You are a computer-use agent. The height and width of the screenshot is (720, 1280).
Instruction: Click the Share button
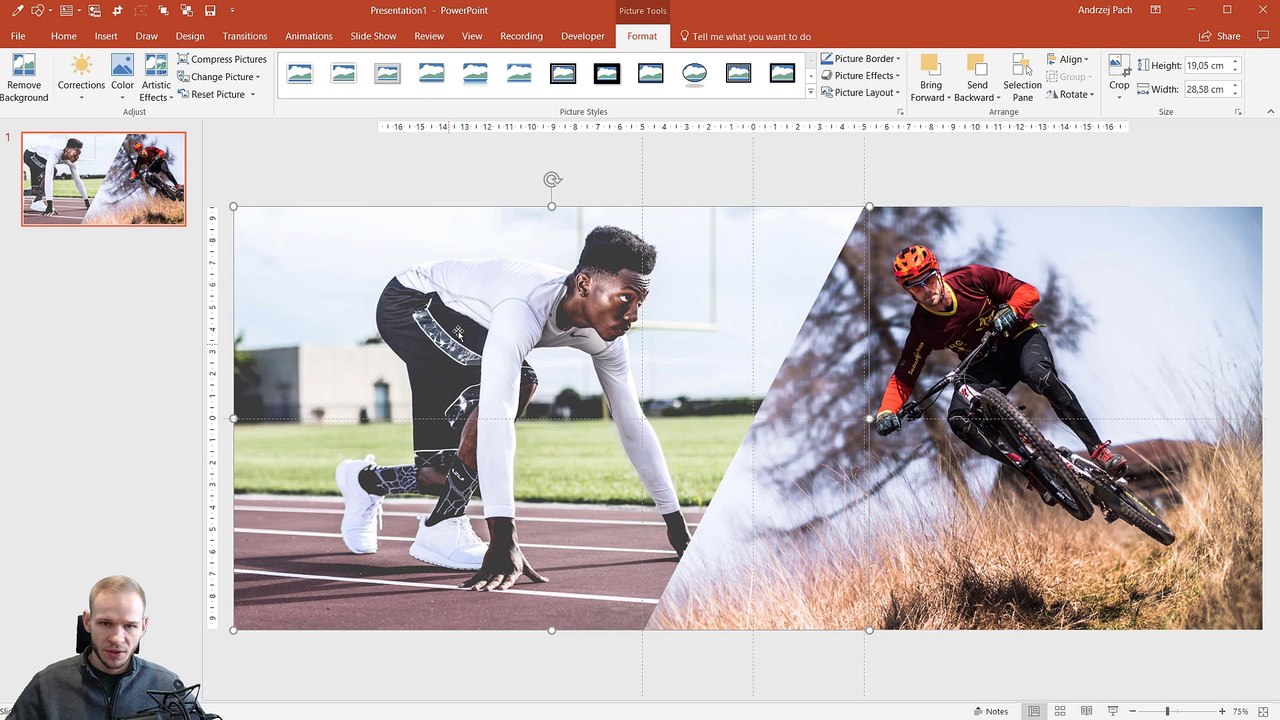pos(1220,36)
